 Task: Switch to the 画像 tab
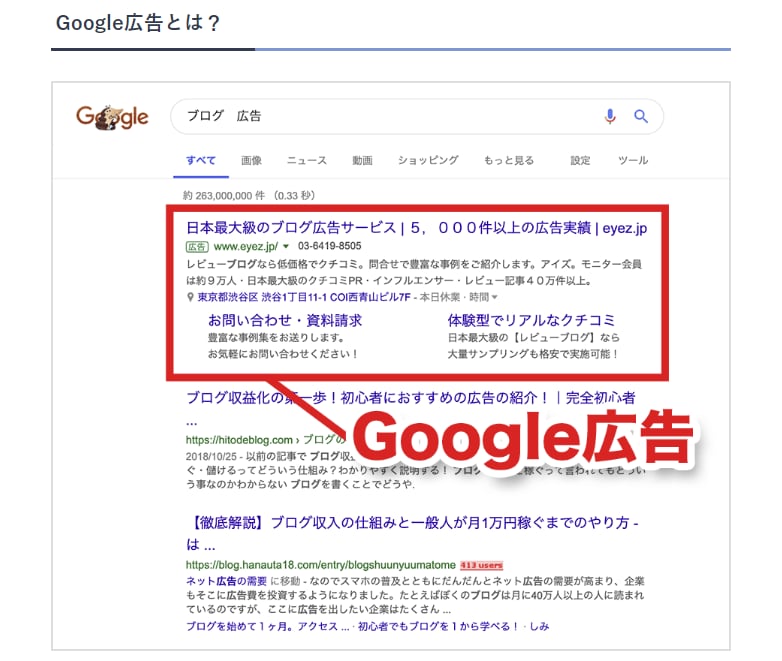(x=251, y=161)
